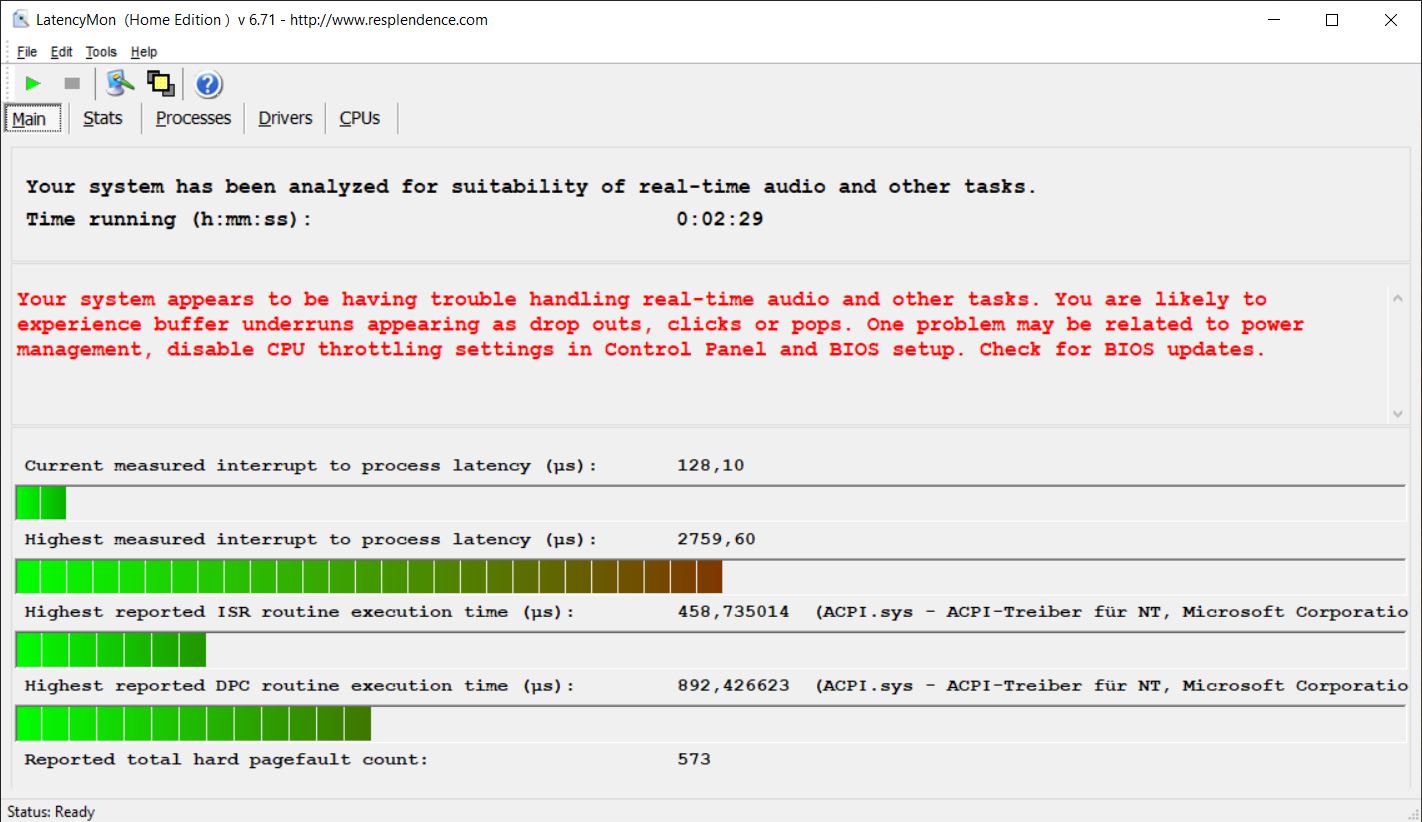Click the red warning message text

[660, 324]
